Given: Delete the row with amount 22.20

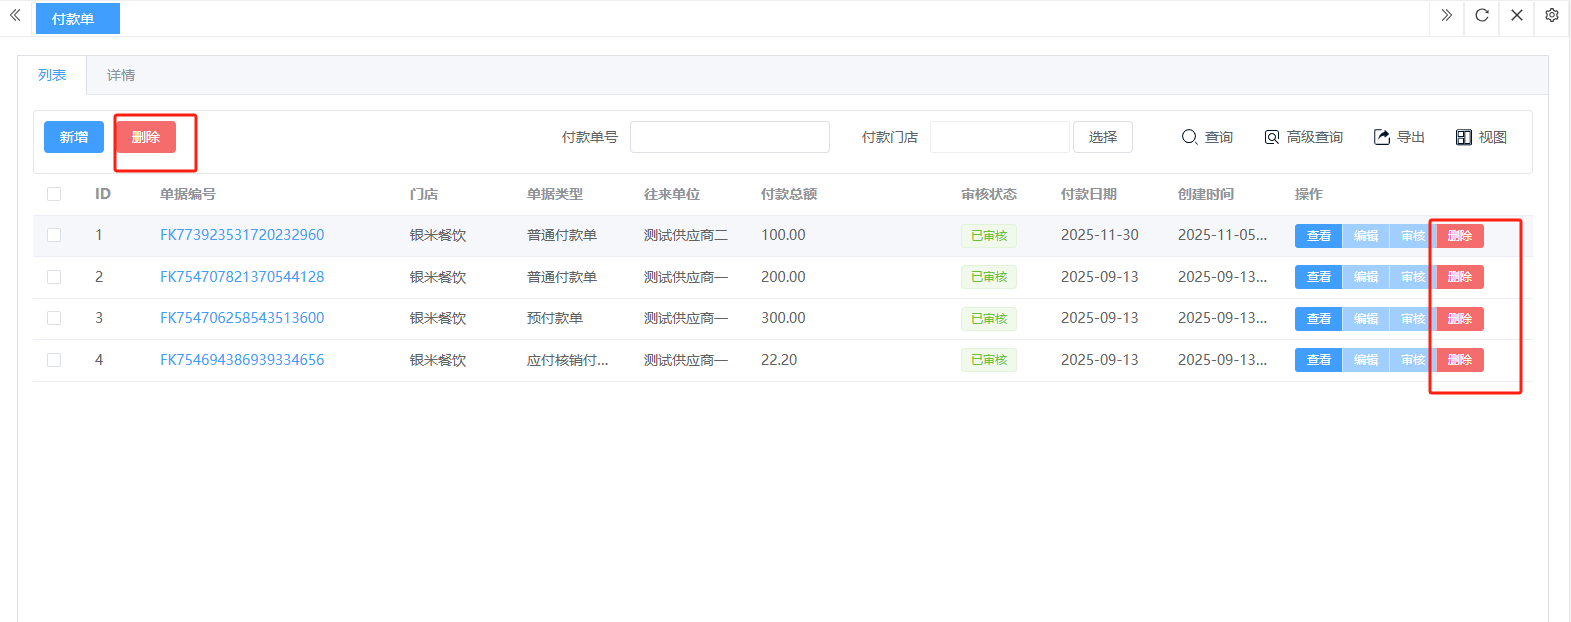Looking at the screenshot, I should [x=1460, y=360].
